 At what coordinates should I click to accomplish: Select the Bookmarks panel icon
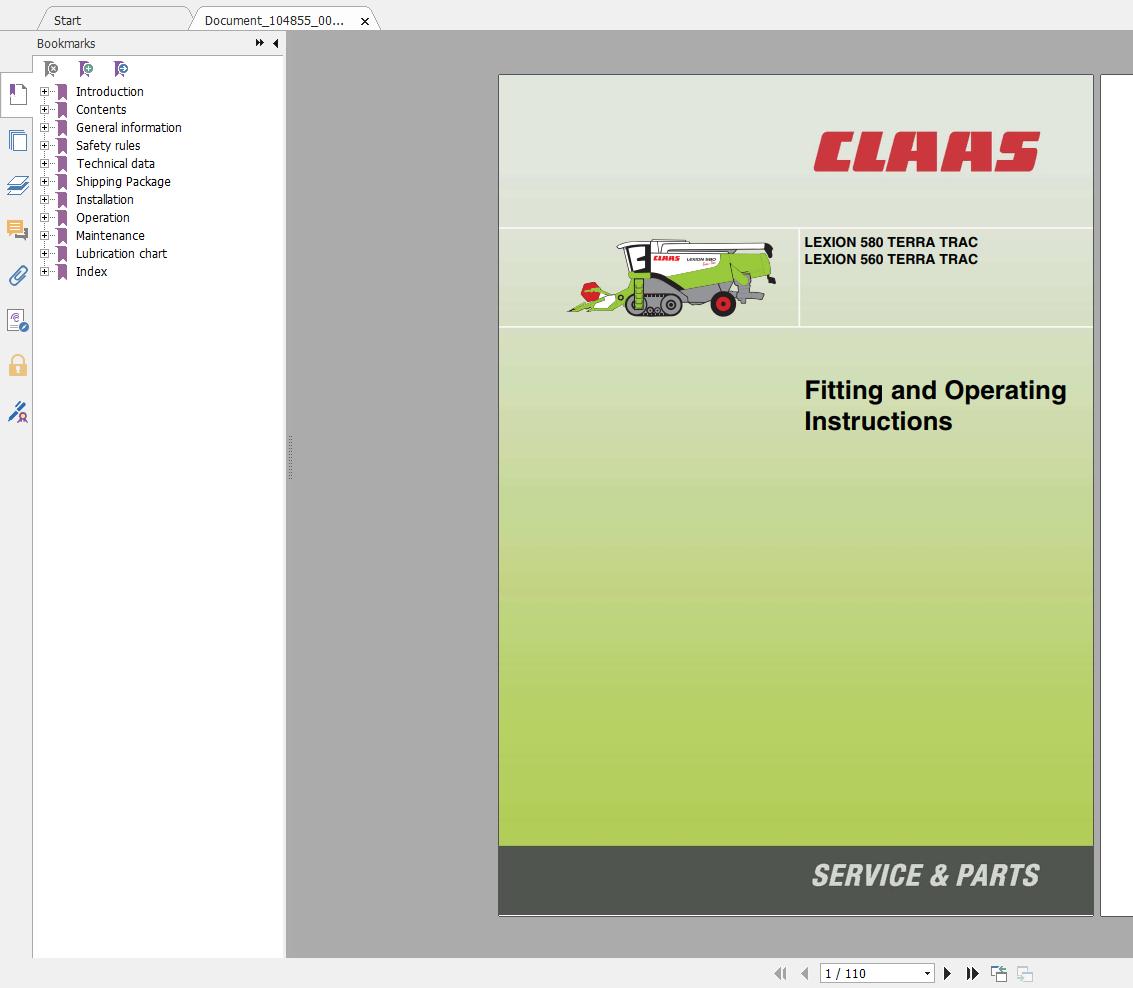coord(17,94)
